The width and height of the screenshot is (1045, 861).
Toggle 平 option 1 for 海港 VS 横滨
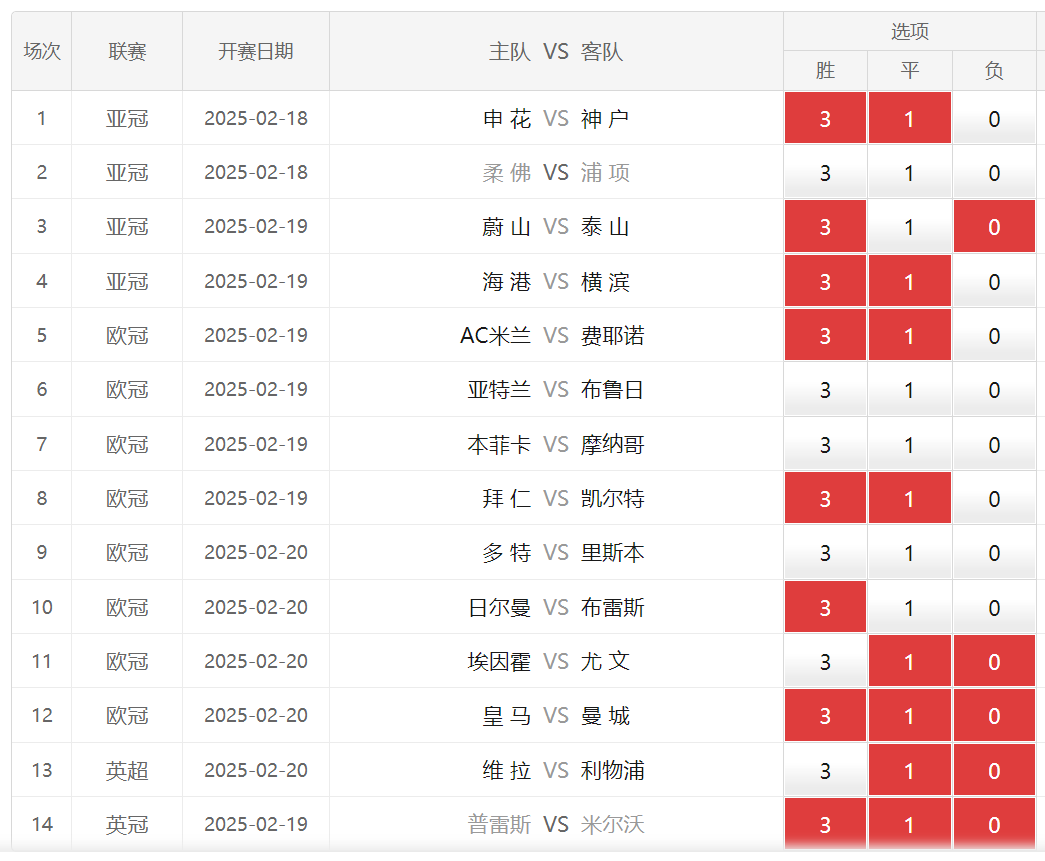coord(910,281)
